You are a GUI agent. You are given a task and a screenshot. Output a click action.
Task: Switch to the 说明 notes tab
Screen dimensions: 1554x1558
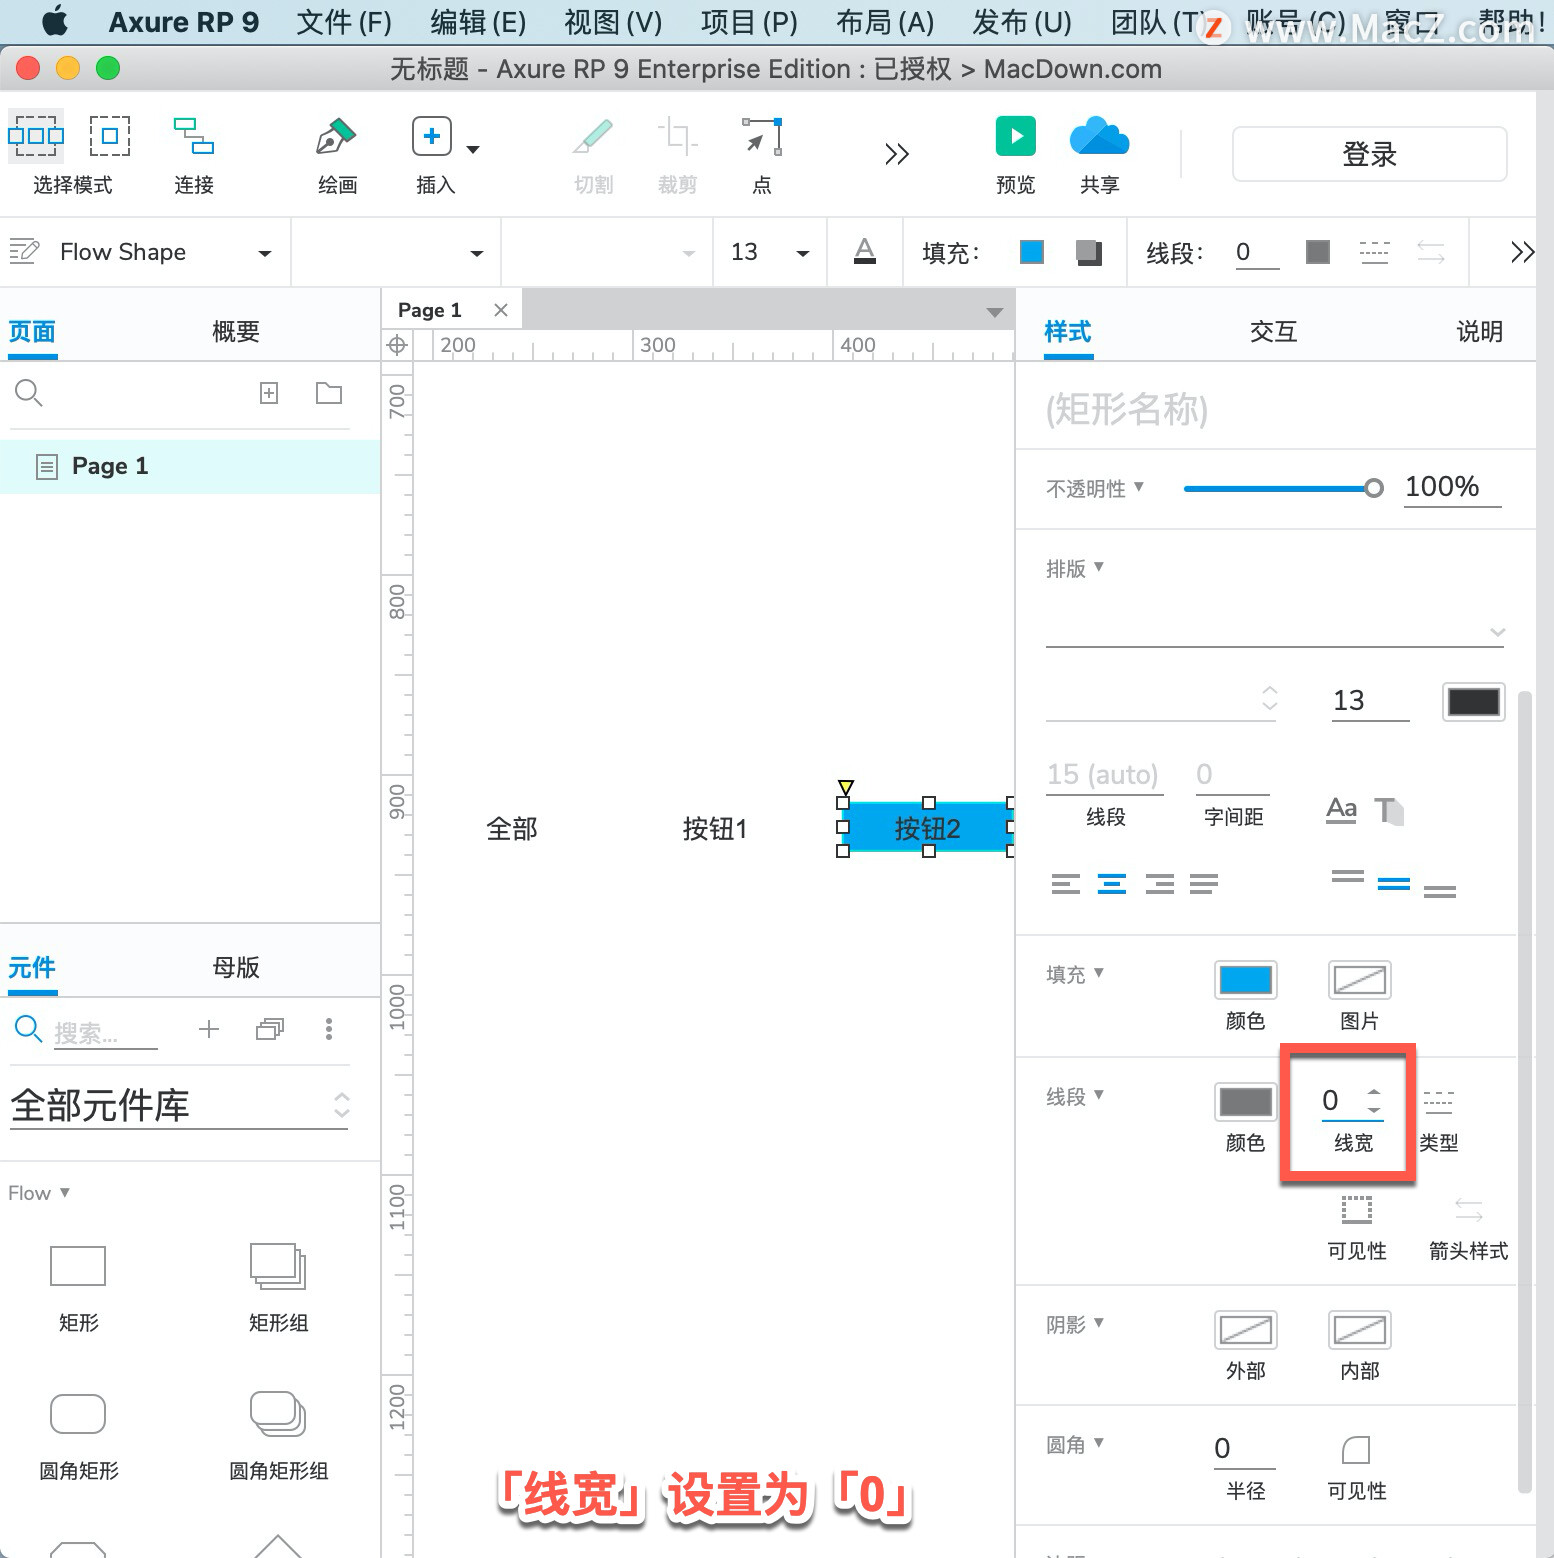[x=1479, y=331]
